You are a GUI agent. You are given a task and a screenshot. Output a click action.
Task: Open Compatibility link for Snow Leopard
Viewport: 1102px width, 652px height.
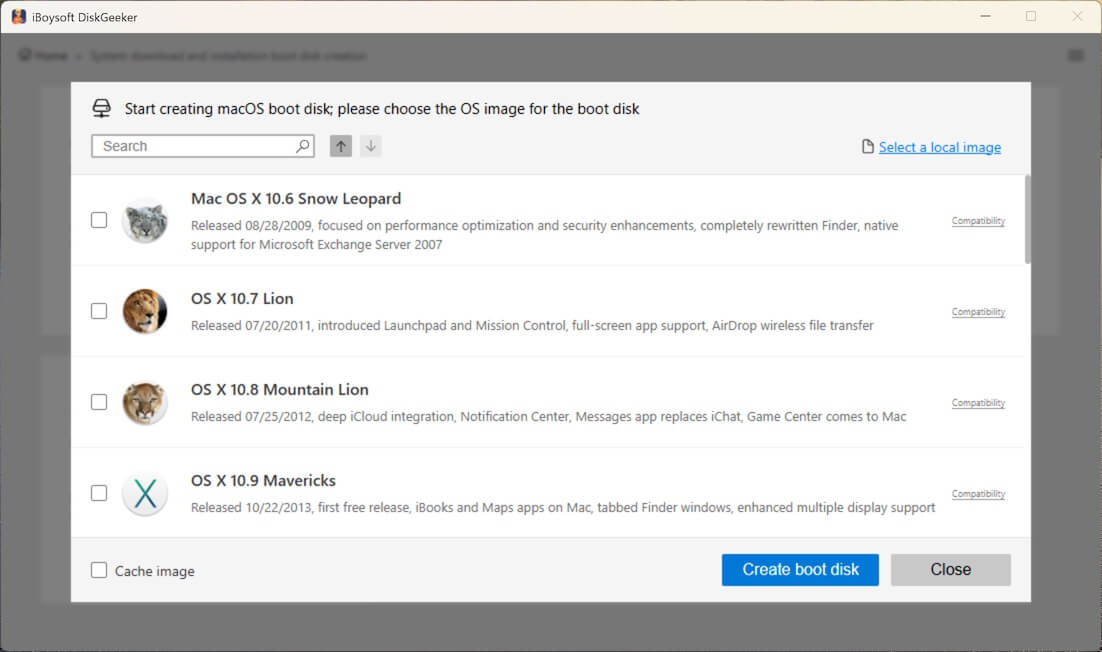[x=977, y=221]
